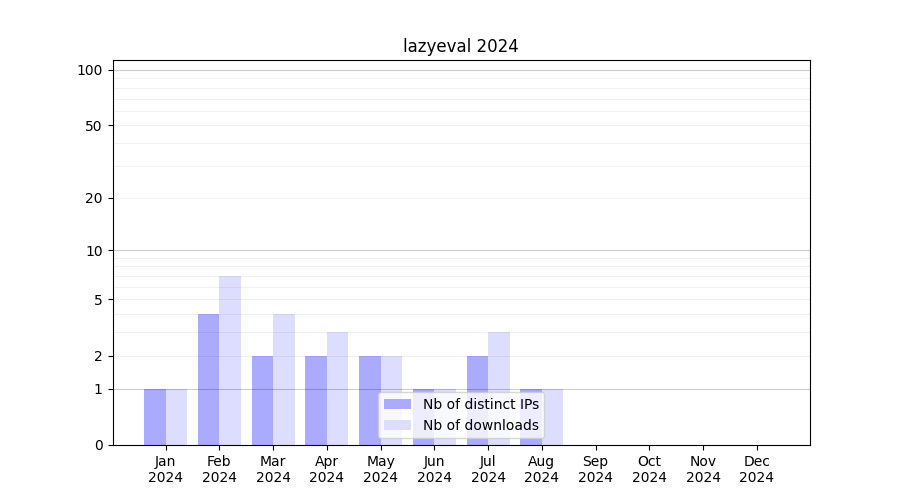The width and height of the screenshot is (900, 500).
Task: Click the "50" y-axis tick label
Action: point(93,126)
